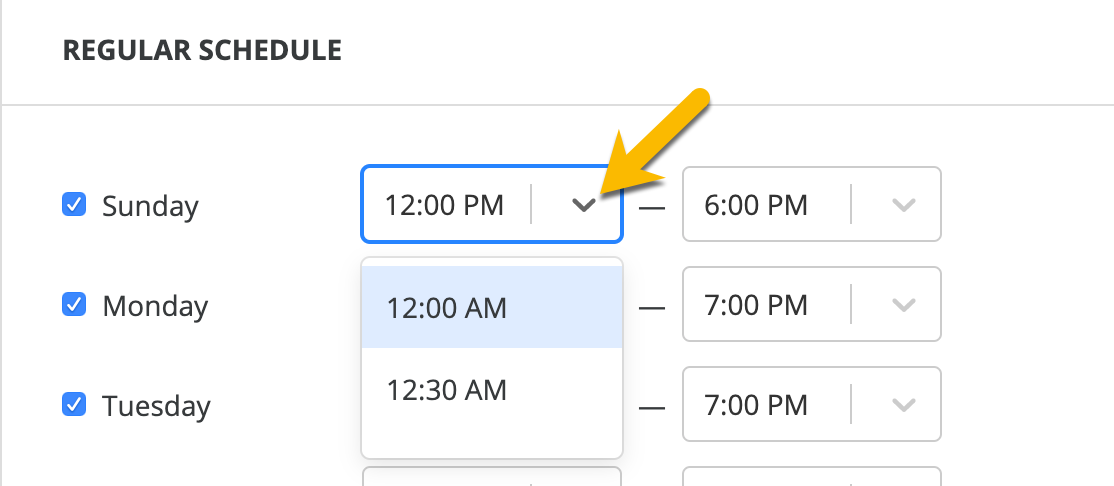Click the Tuesday day label
The width and height of the screenshot is (1114, 486).
click(x=156, y=406)
